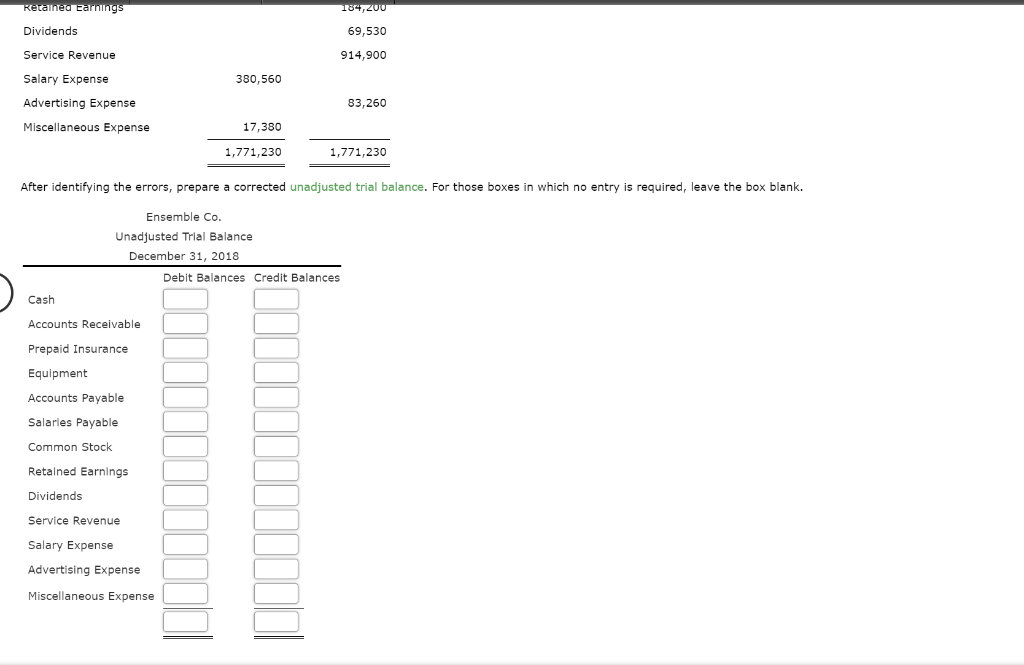Select the Service Revenue credit field

(276, 519)
